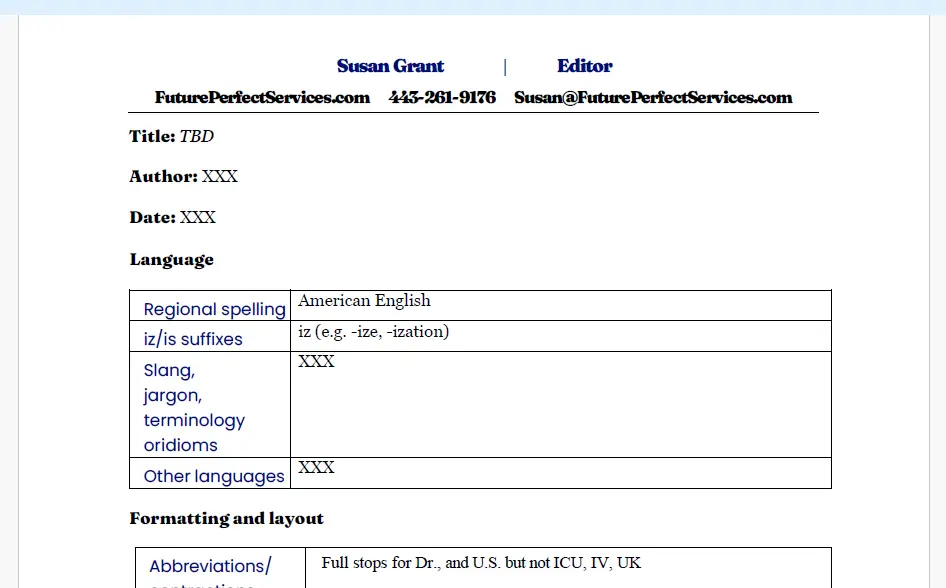Click the phone number 443-261-9176
The width and height of the screenshot is (946, 588).
(x=442, y=98)
